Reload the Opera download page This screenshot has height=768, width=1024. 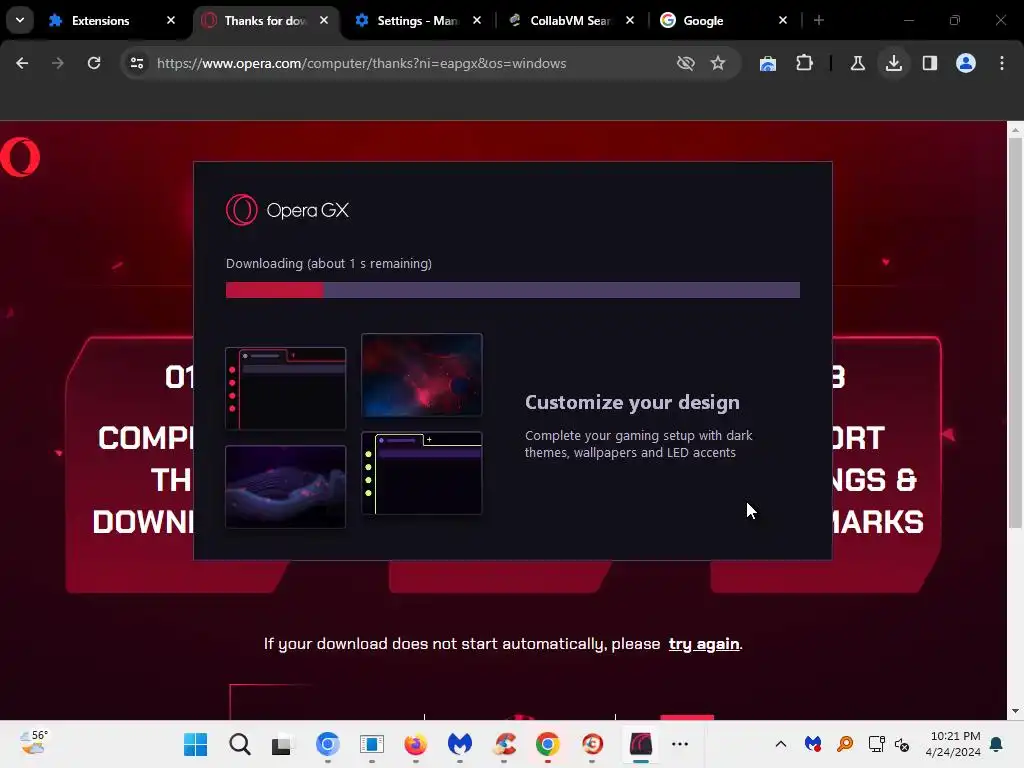(x=94, y=63)
